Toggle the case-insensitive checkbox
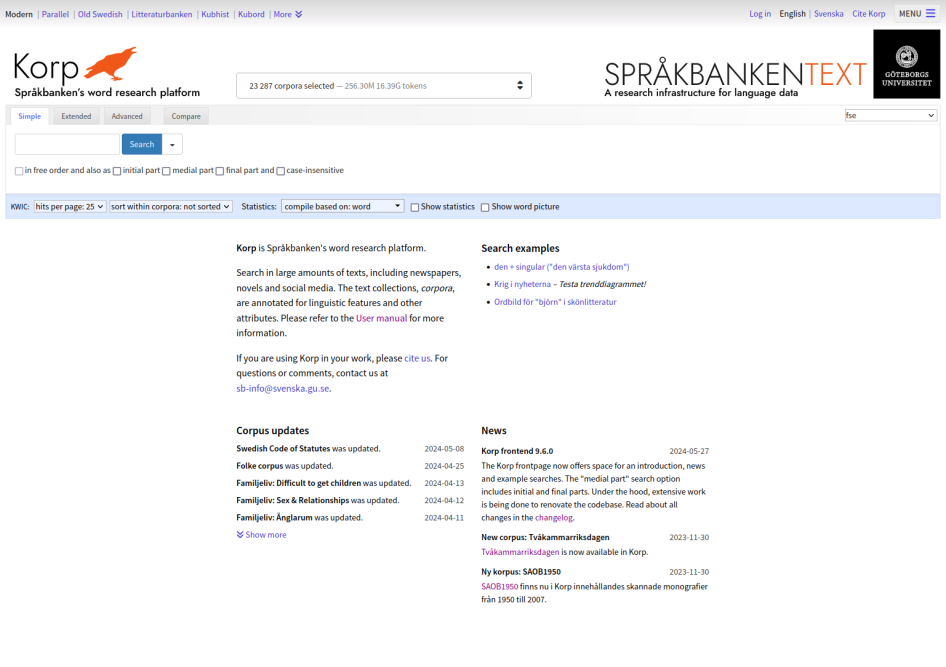This screenshot has height=667, width=946. pos(281,171)
